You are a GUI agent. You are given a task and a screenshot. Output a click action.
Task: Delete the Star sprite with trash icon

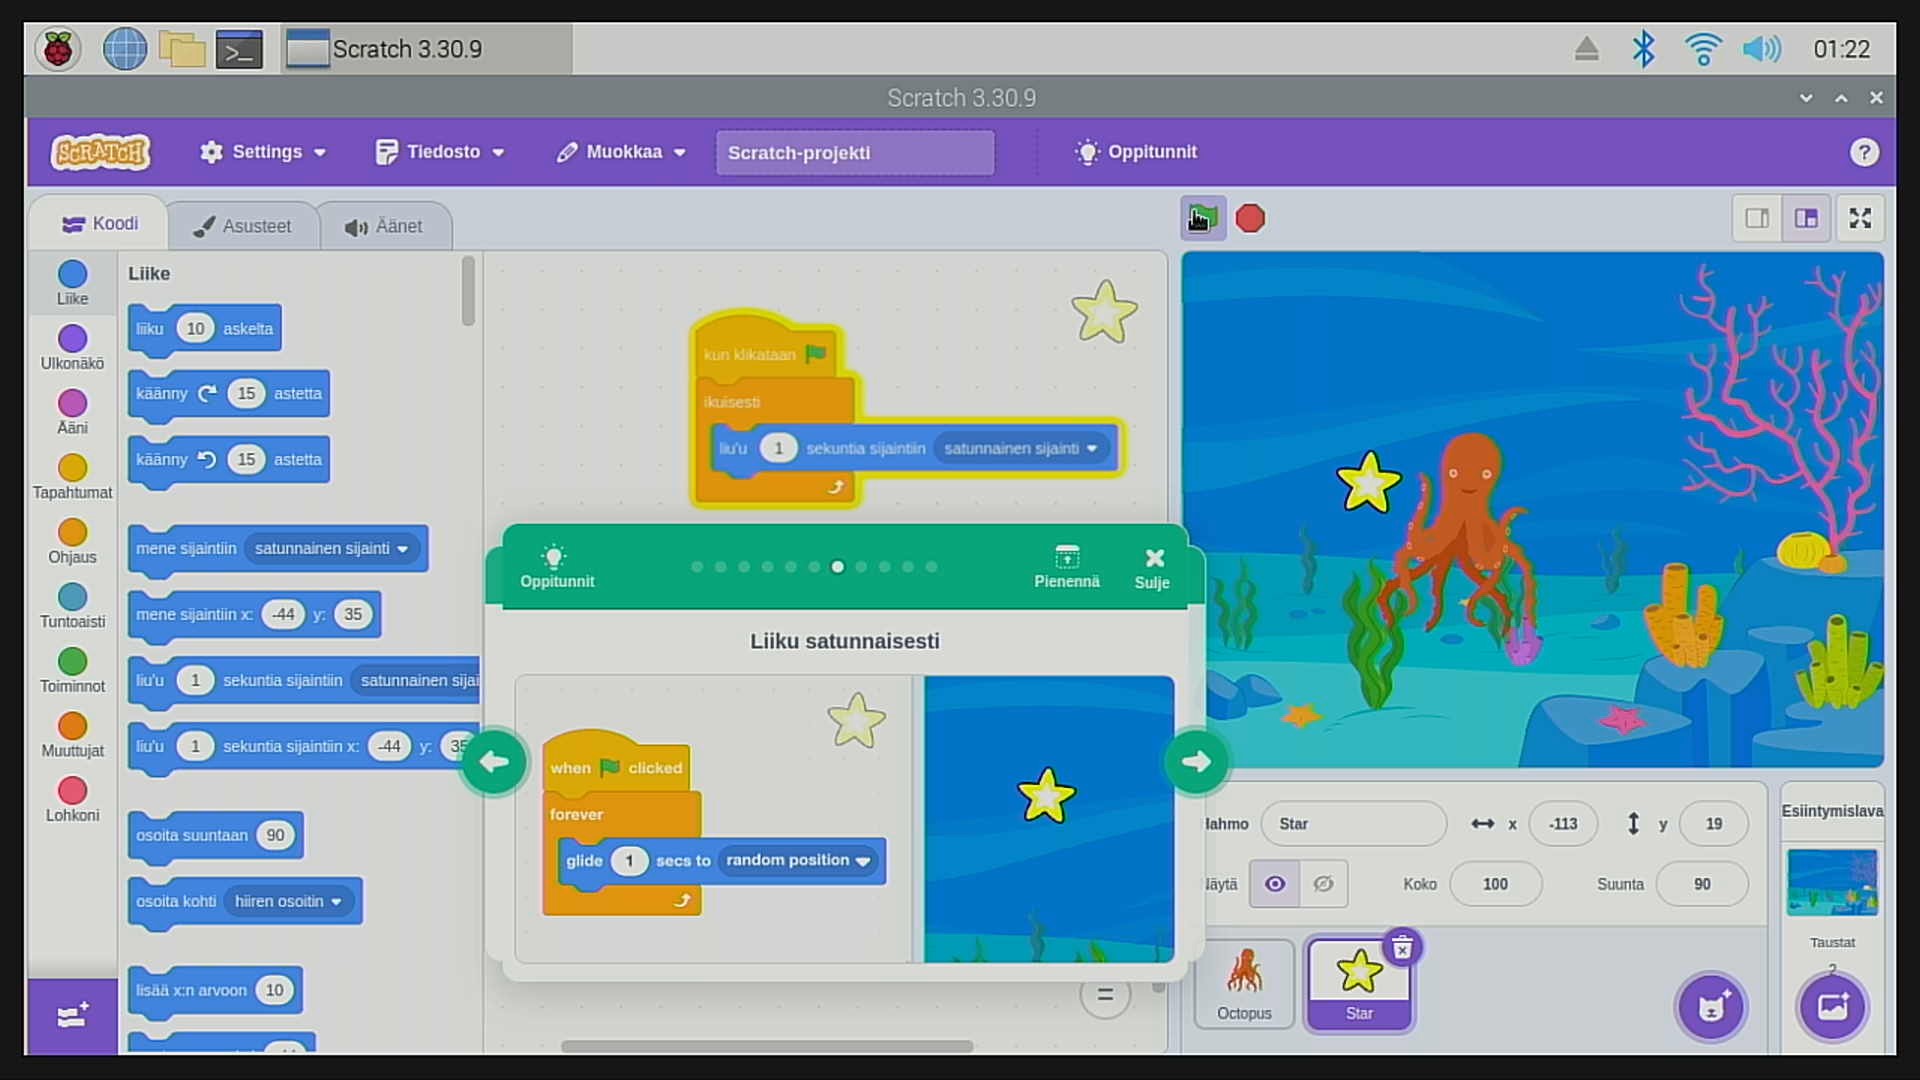1402,947
